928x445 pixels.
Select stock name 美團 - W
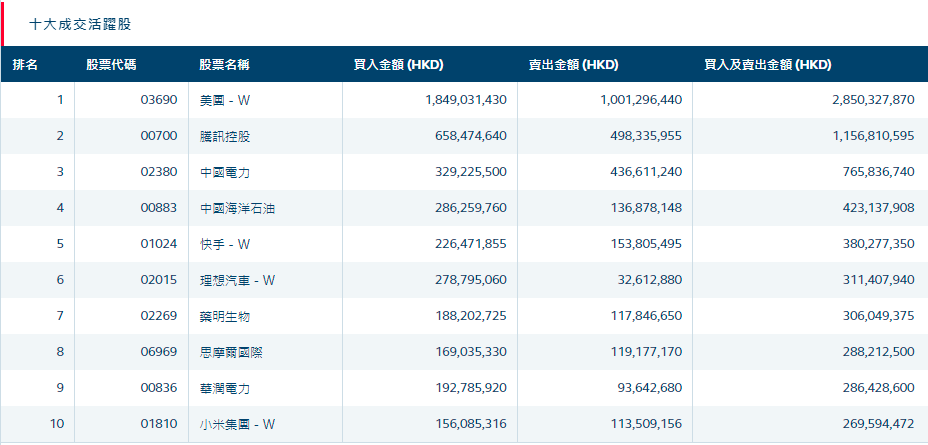point(225,100)
